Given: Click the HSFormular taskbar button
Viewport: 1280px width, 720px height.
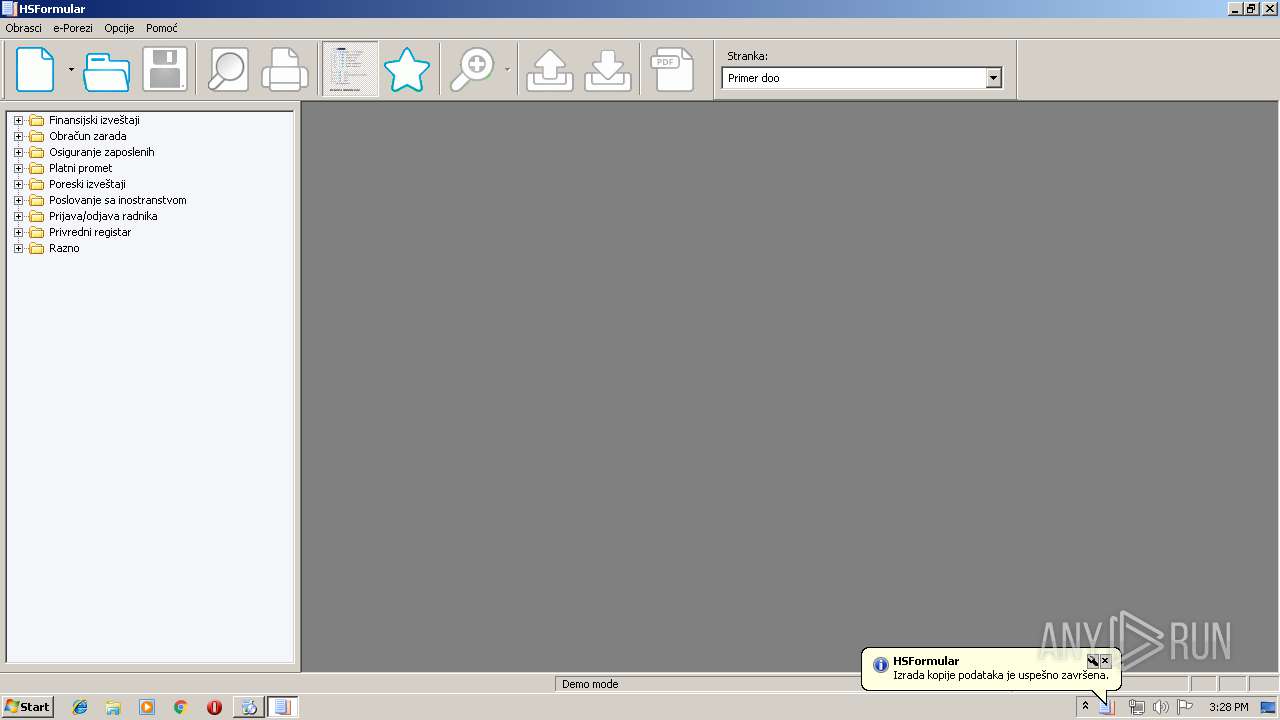Looking at the screenshot, I should pos(282,707).
